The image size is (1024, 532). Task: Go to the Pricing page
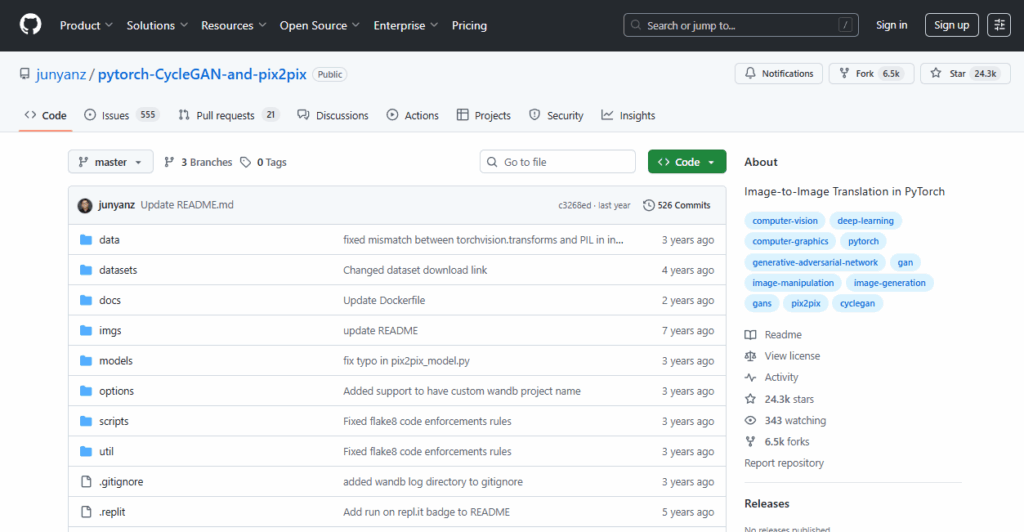point(470,25)
